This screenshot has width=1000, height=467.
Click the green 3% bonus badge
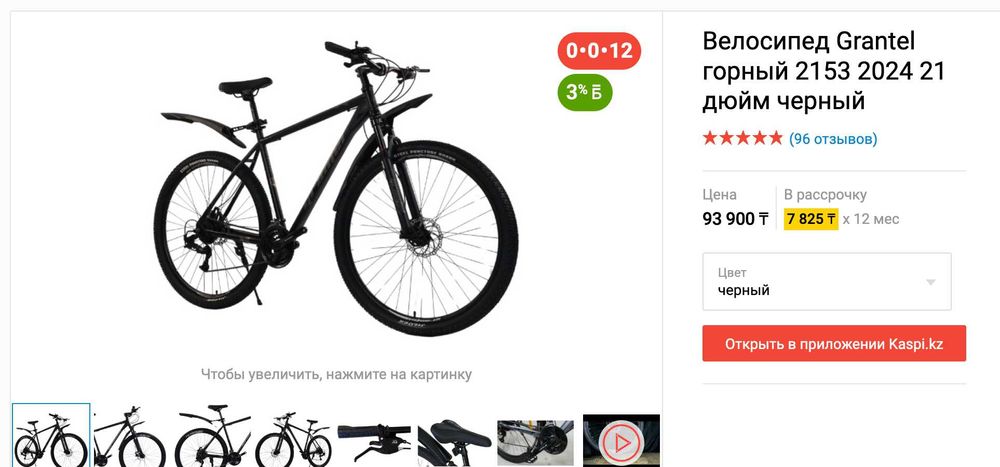pos(585,93)
